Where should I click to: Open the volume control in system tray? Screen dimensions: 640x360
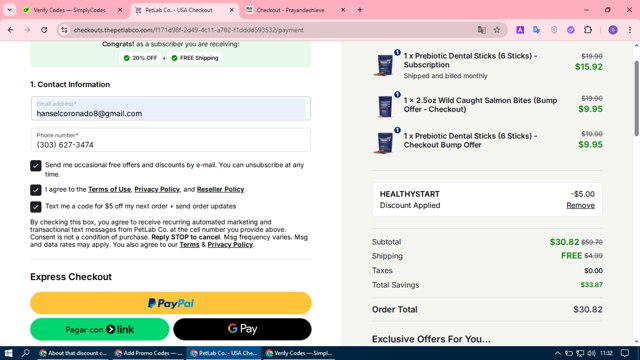point(591,353)
